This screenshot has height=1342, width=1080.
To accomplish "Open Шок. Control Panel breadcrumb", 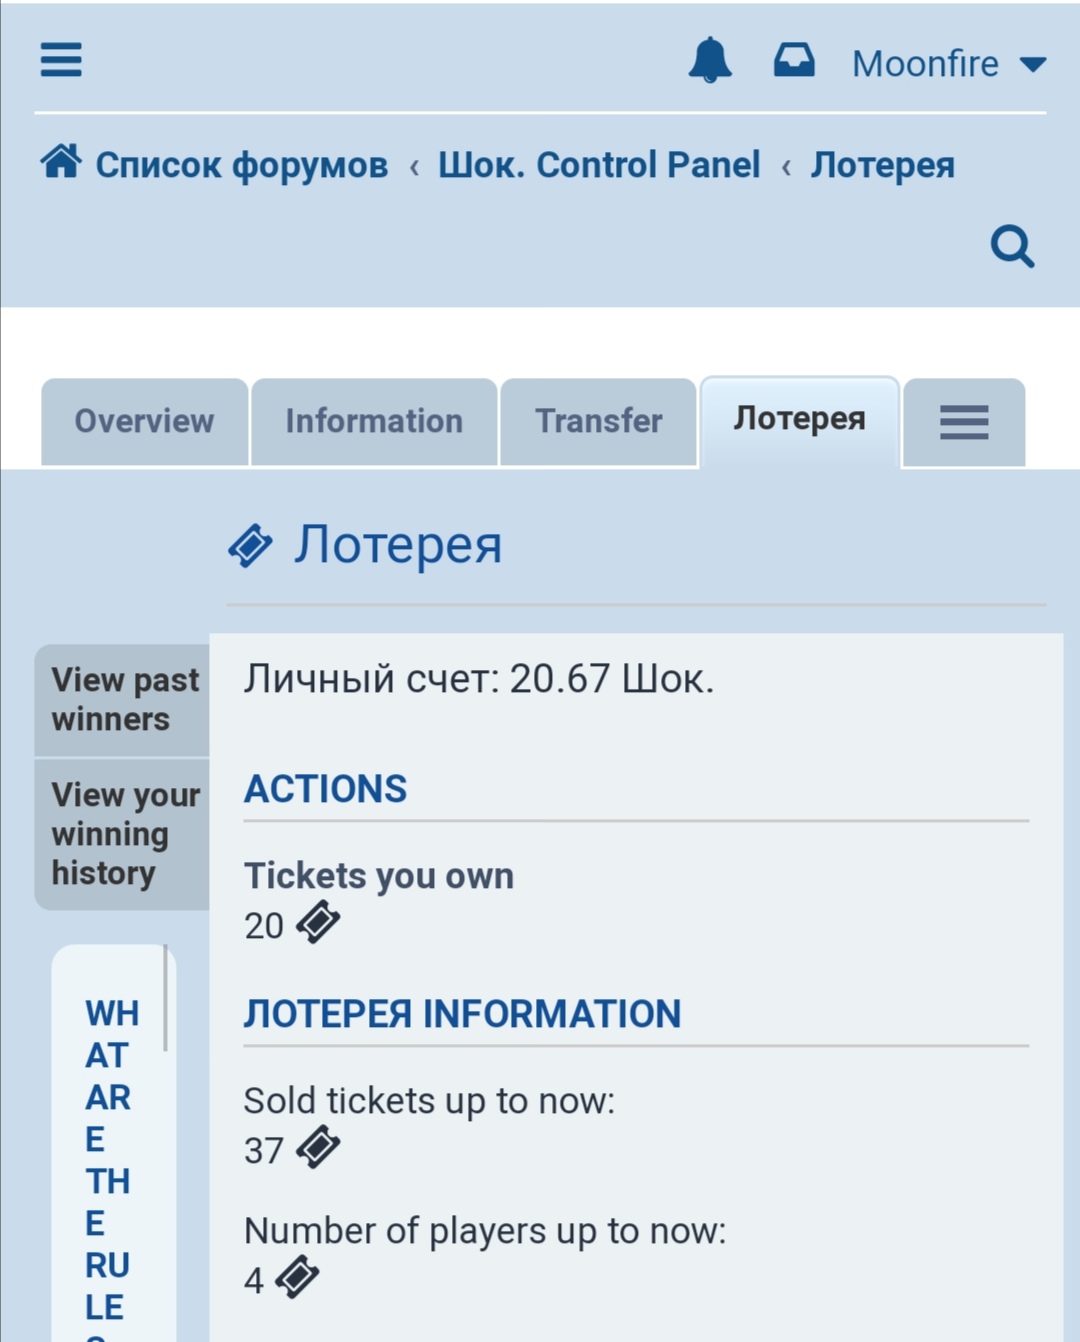I will click(599, 165).
